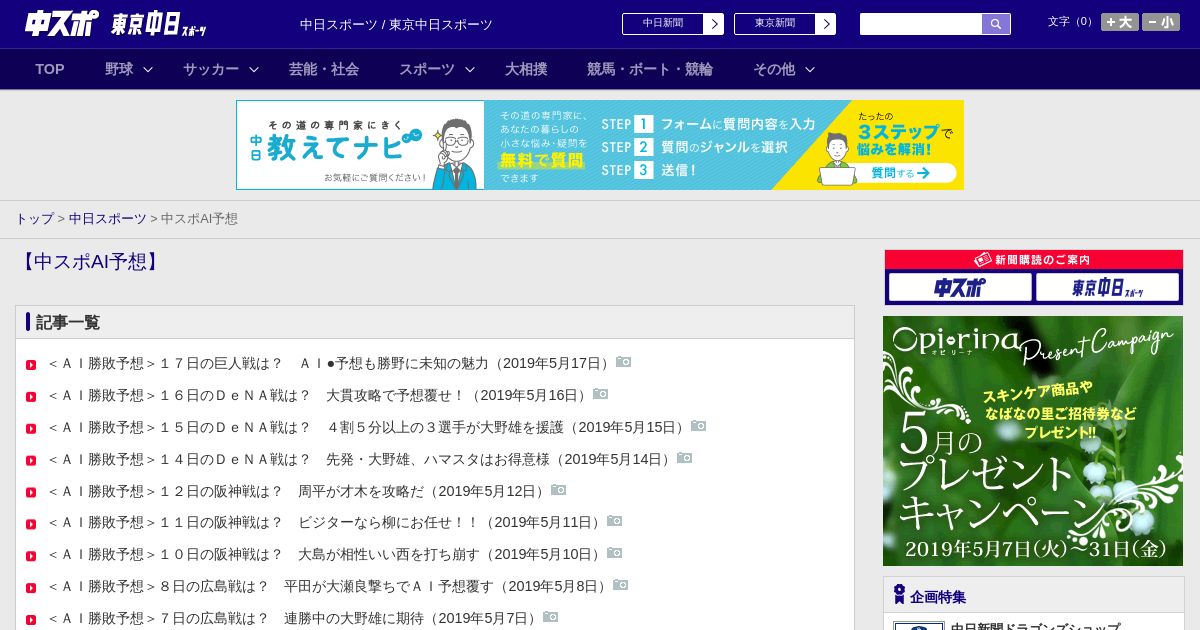Open the その他 menu
Image resolution: width=1200 pixels, height=630 pixels.
point(774,69)
